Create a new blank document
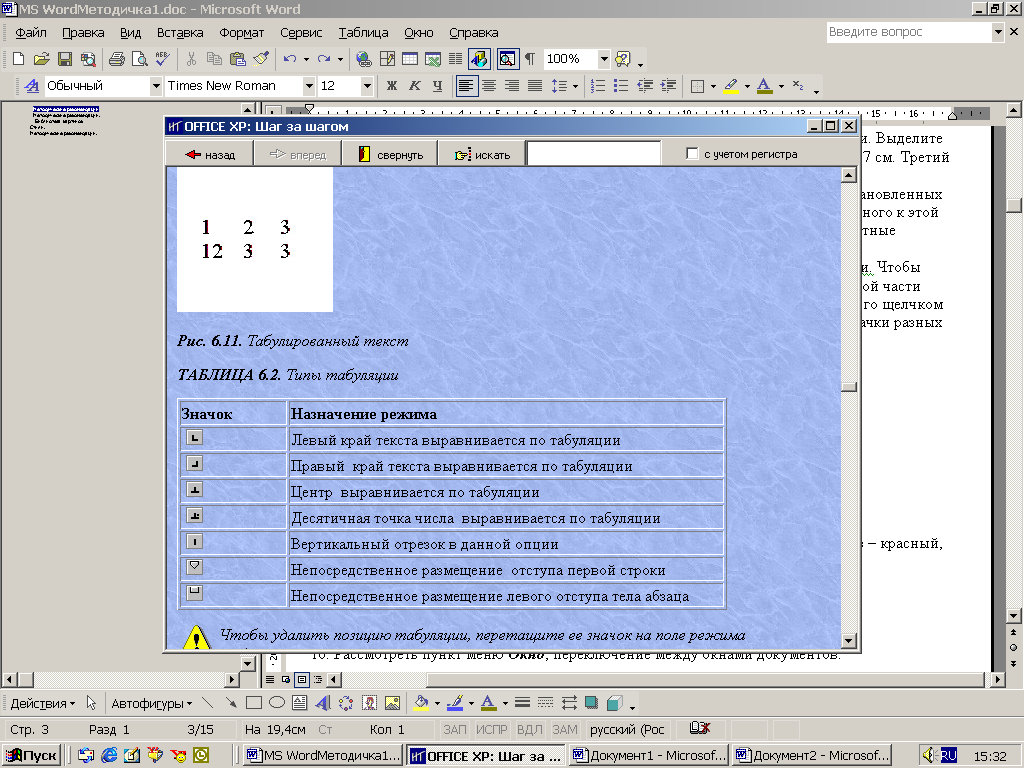 [x=18, y=59]
